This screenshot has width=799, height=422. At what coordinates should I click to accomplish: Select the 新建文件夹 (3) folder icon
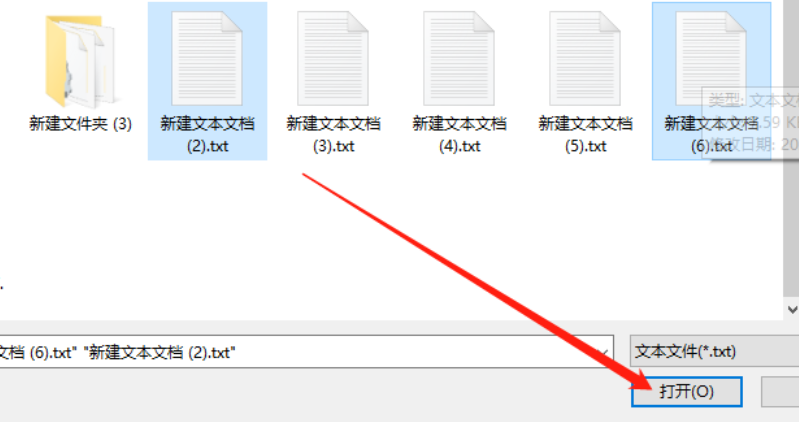coord(80,61)
